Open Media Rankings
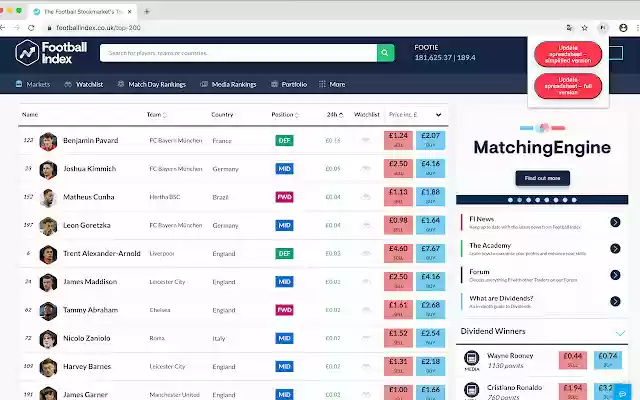Screen dimensions: 640x400 (228, 84)
